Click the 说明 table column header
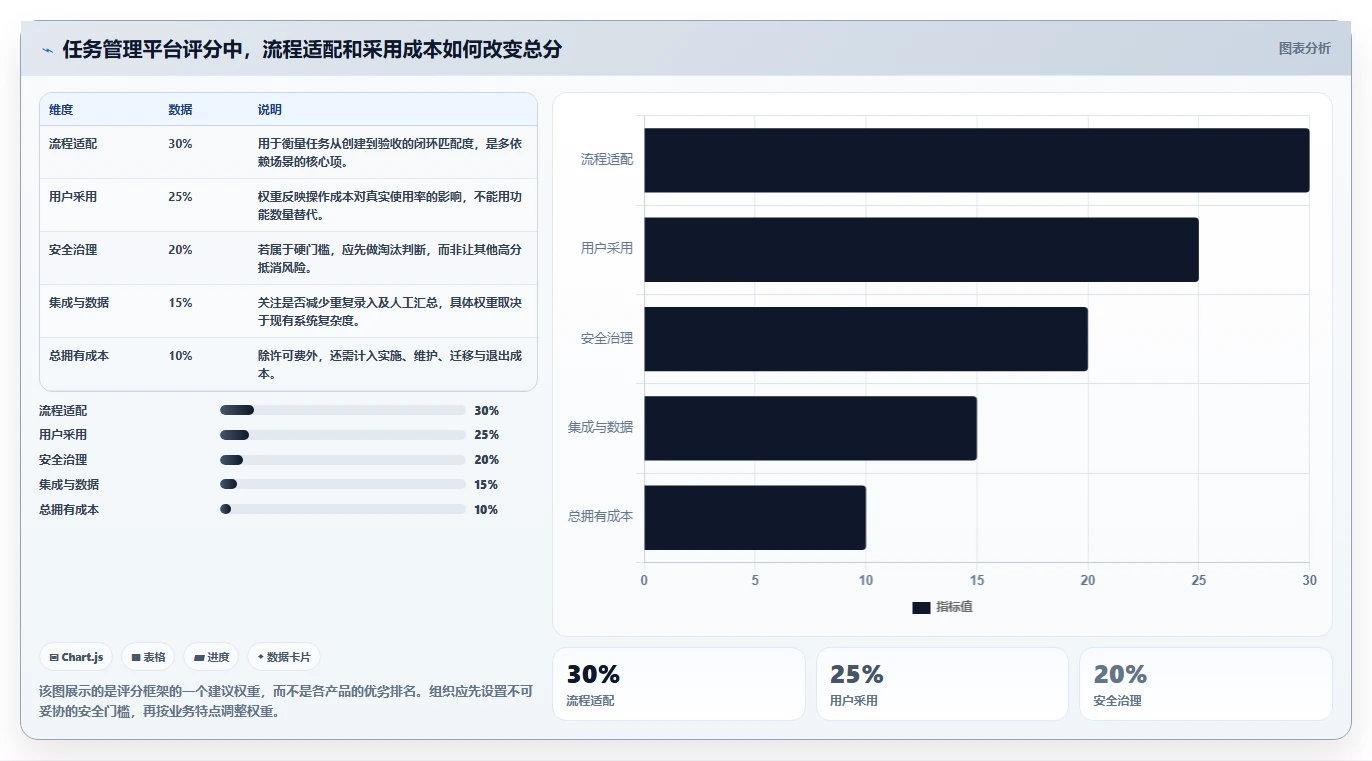This screenshot has width=1372, height=761. [270, 110]
